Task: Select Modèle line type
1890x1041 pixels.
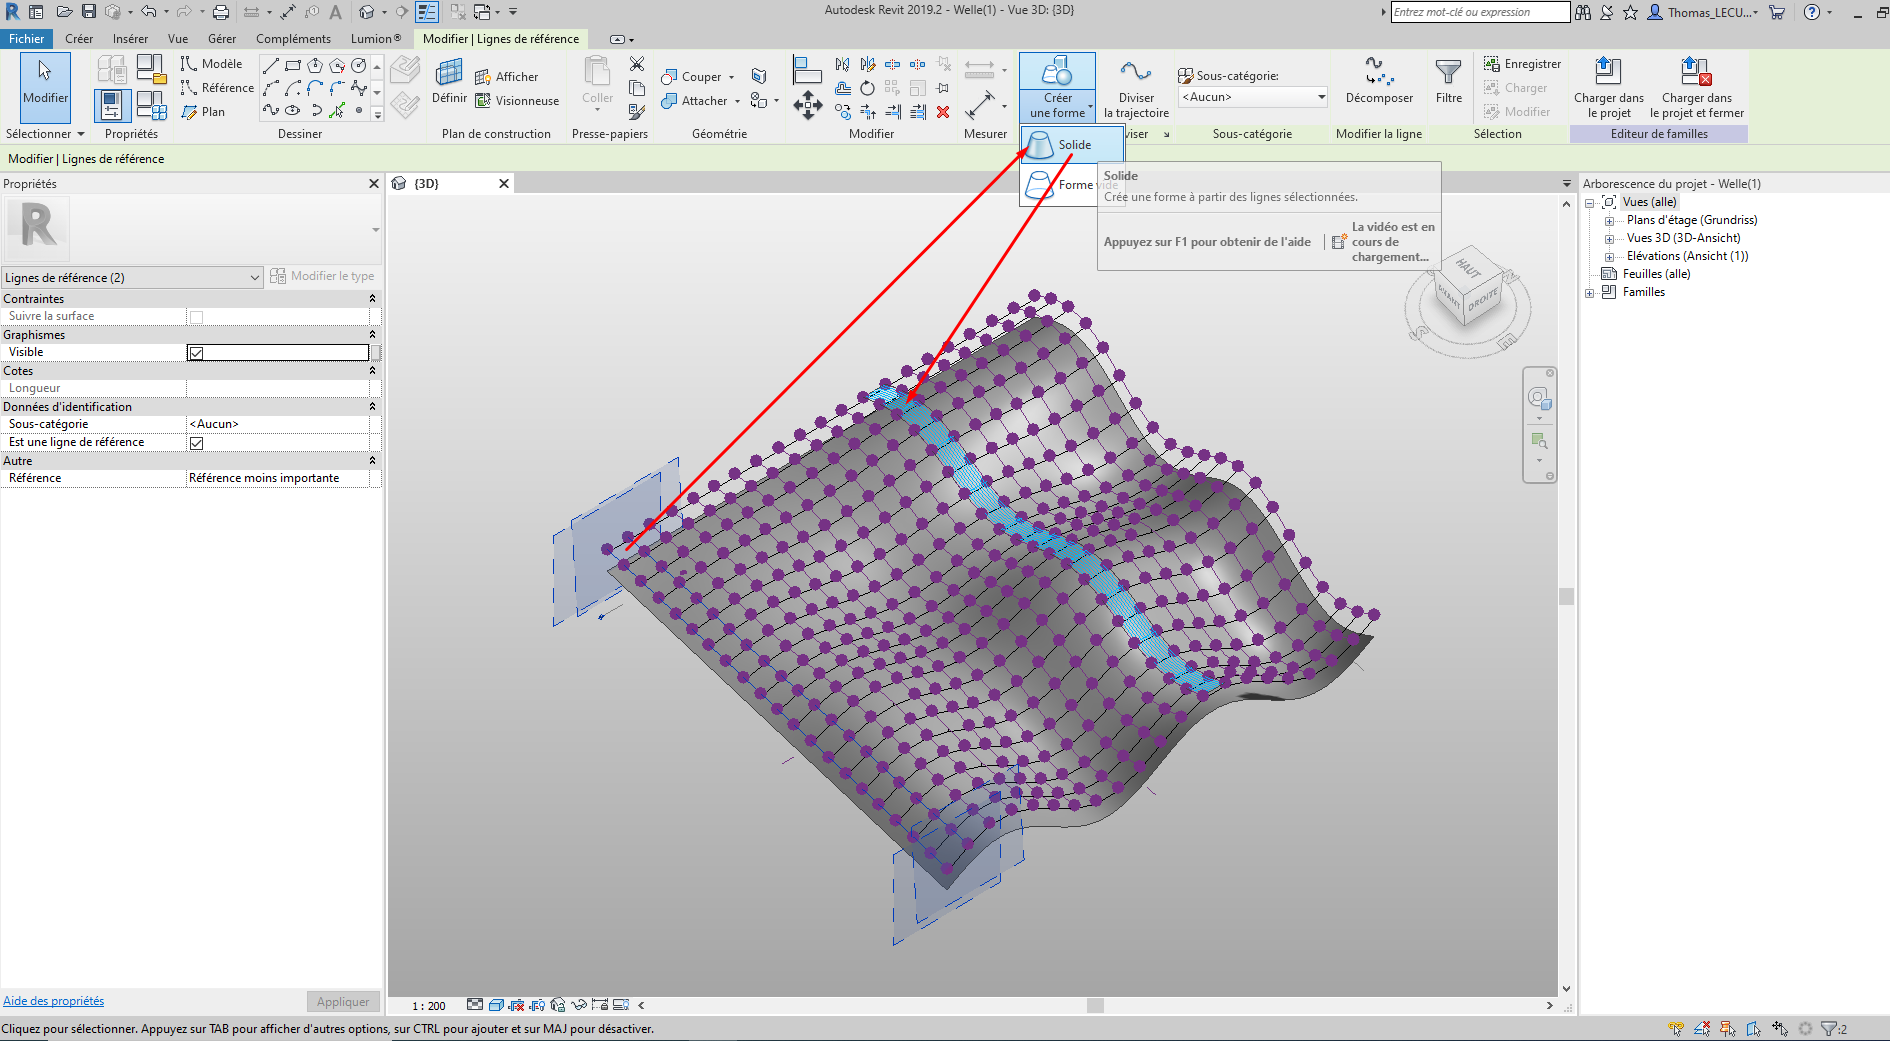Action: (212, 64)
